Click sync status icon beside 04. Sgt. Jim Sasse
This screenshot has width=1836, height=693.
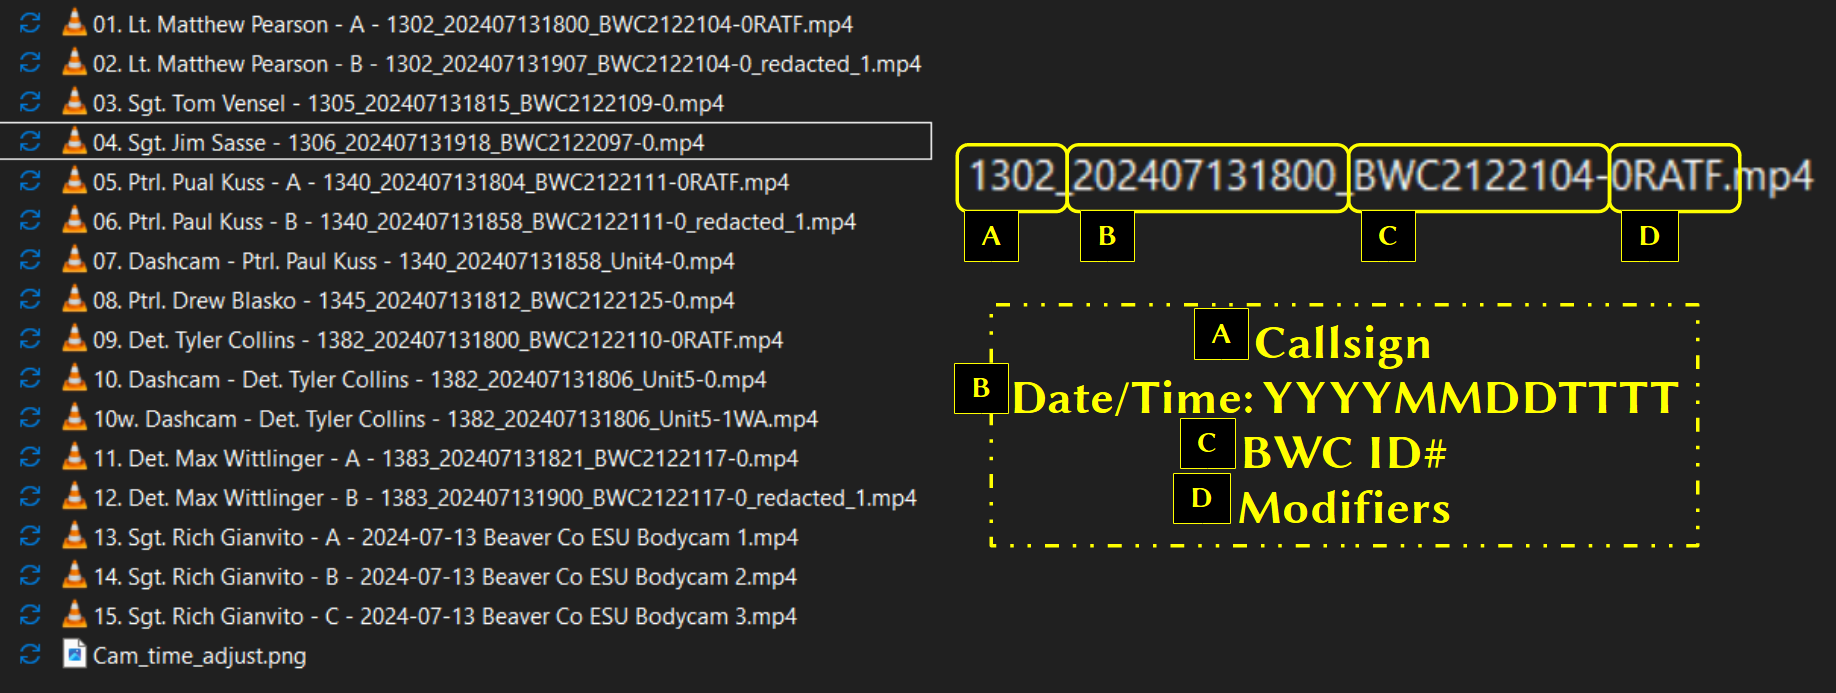(30, 142)
